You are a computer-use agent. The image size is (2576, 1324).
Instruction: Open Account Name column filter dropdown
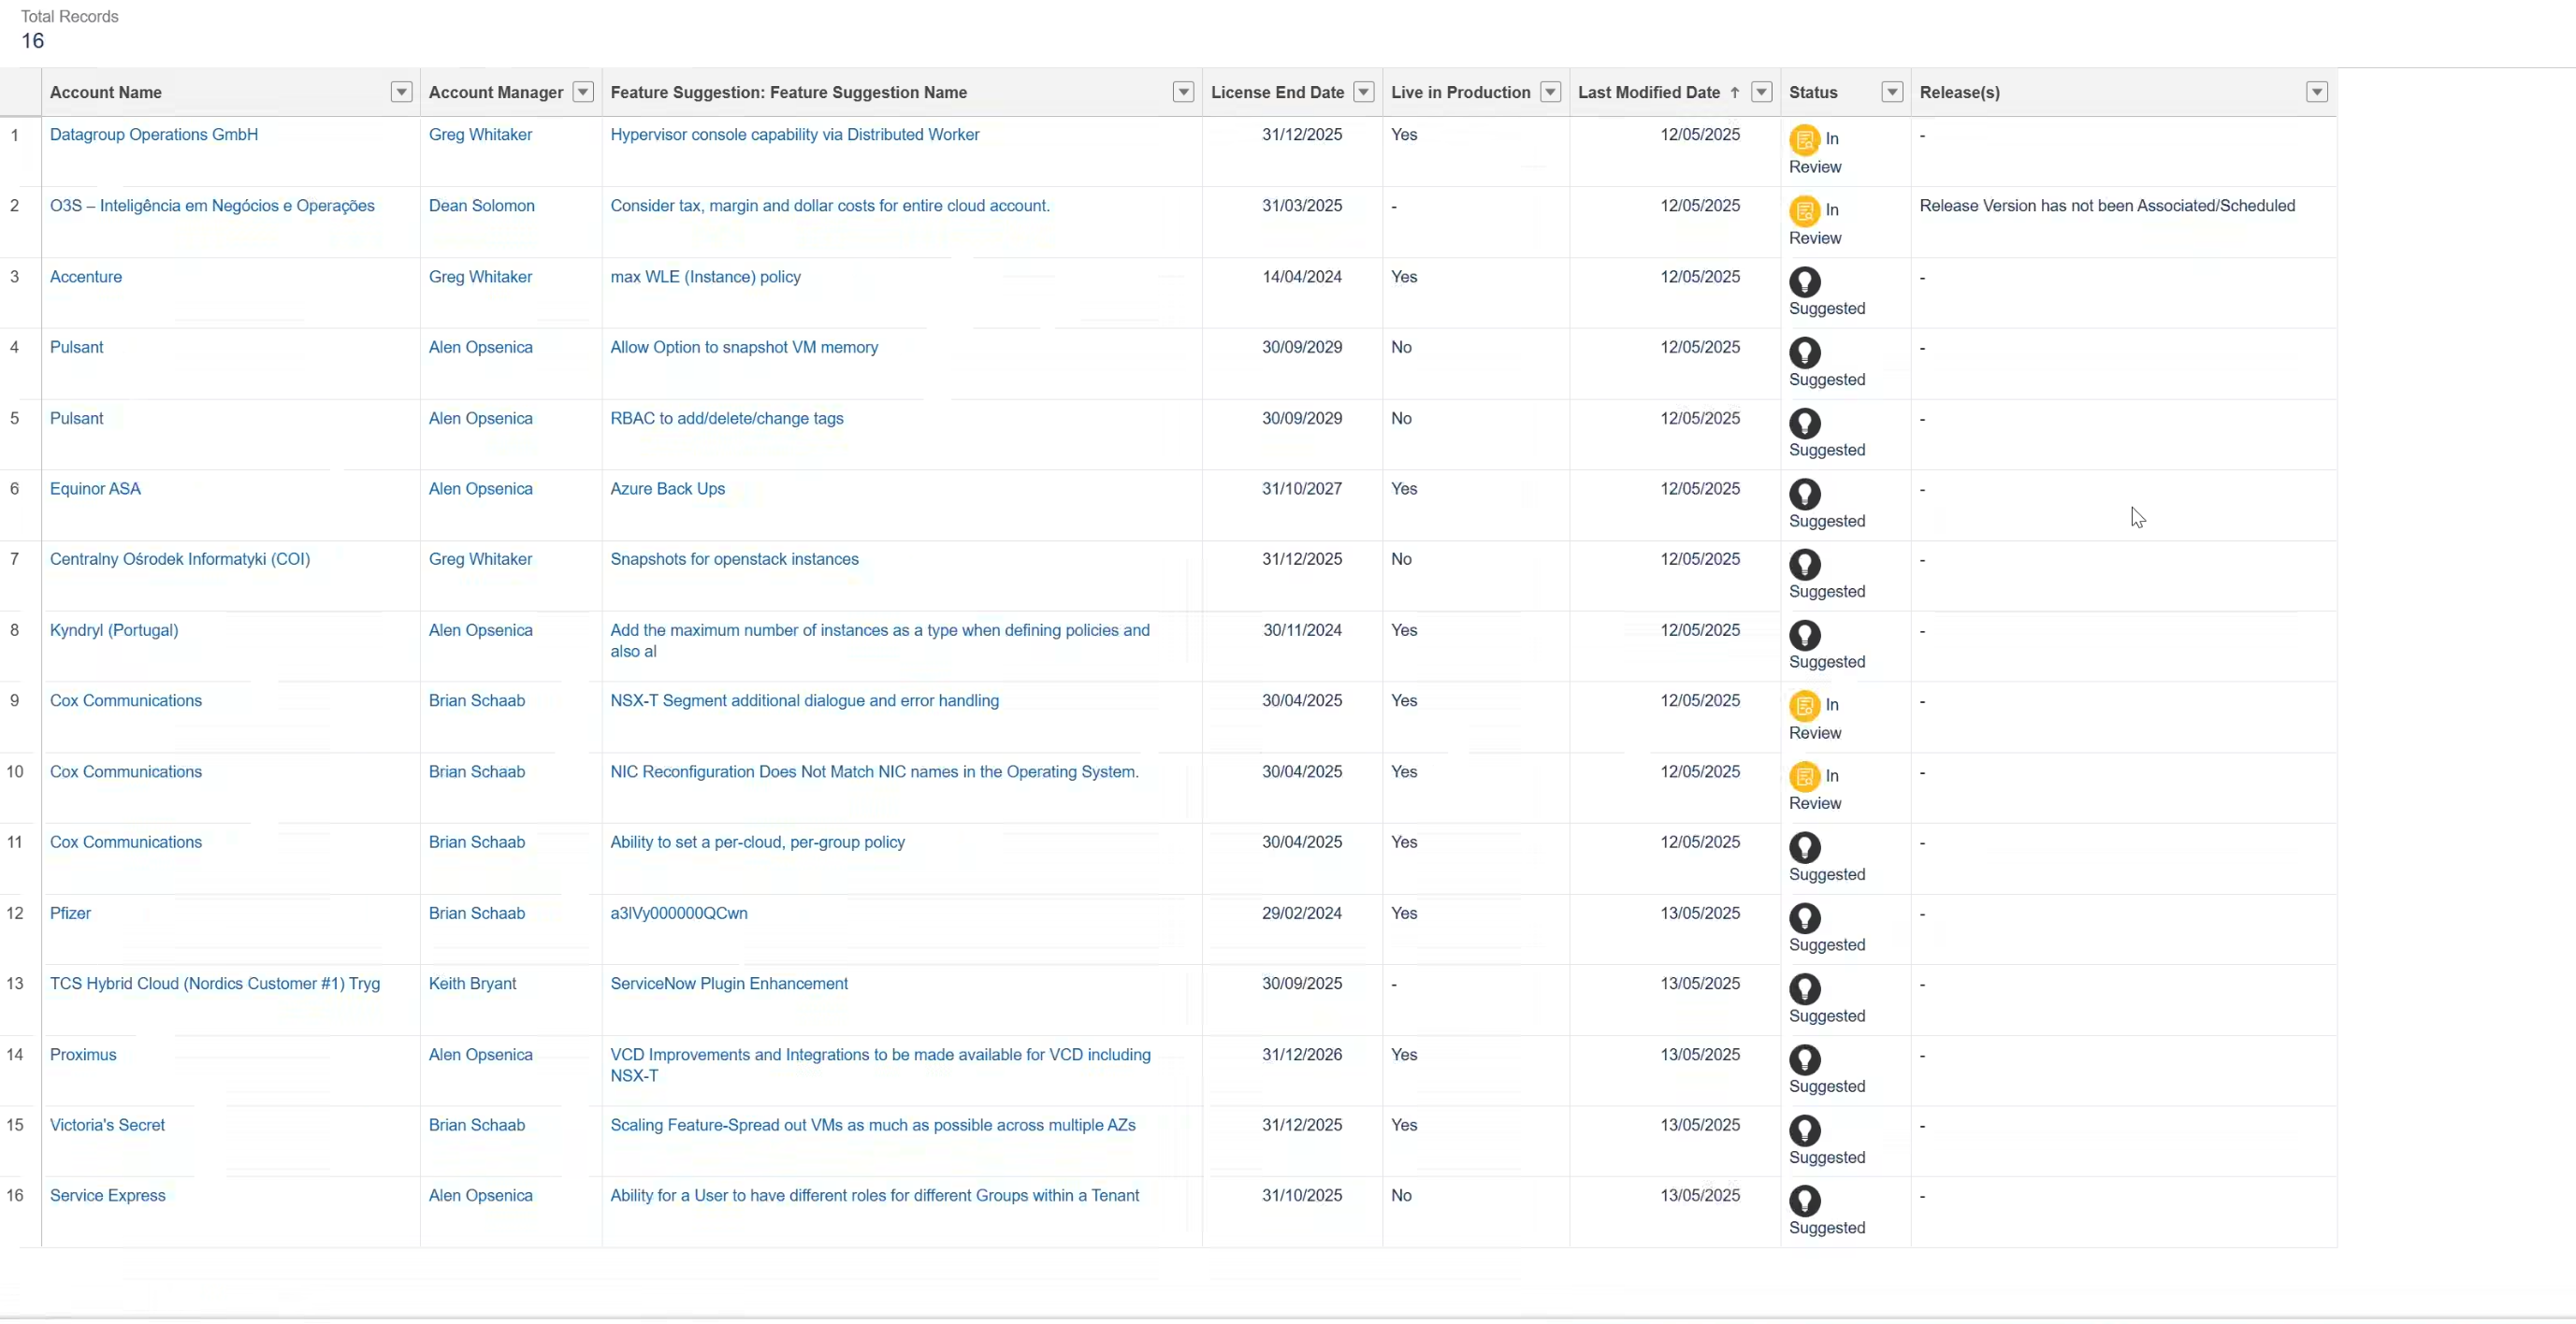(x=401, y=92)
